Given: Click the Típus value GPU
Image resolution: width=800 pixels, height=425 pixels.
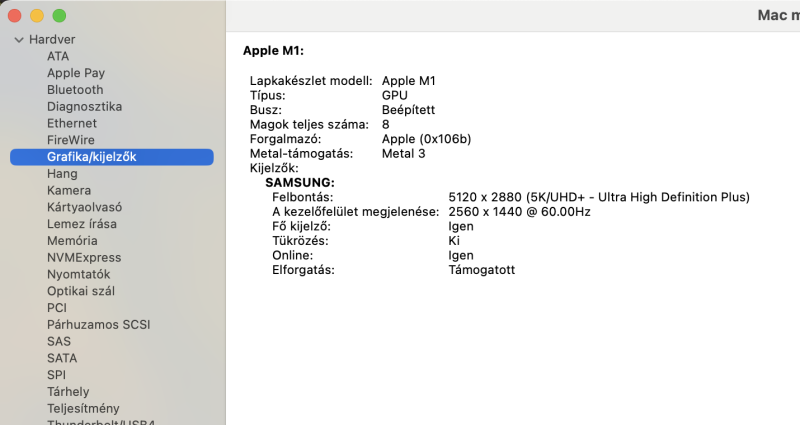Looking at the screenshot, I should (395, 95).
